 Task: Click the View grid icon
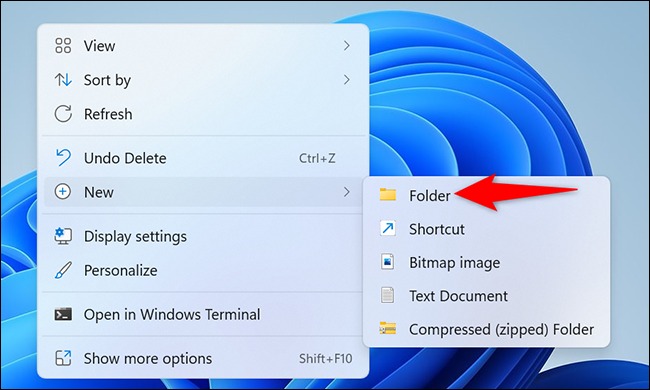pyautogui.click(x=63, y=46)
